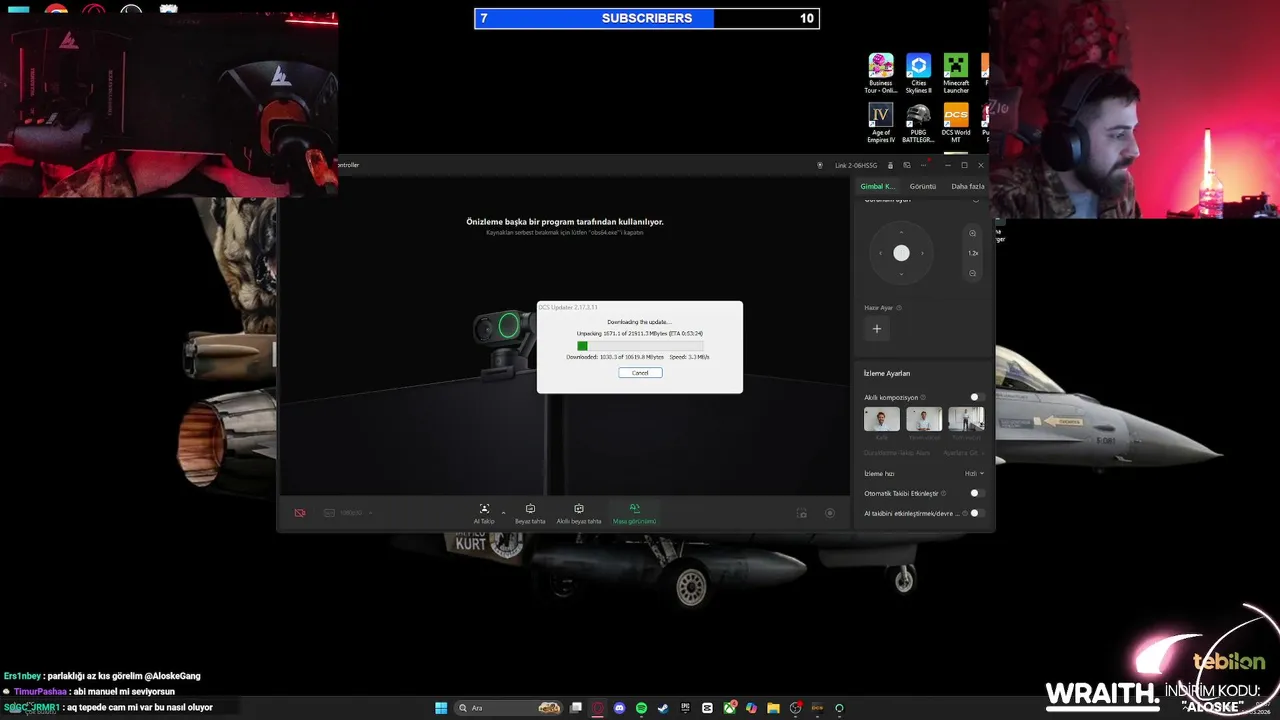Screen dimensions: 1280x720
Task: Add a preset with Hazır Ayar plus button
Action: [876, 329]
